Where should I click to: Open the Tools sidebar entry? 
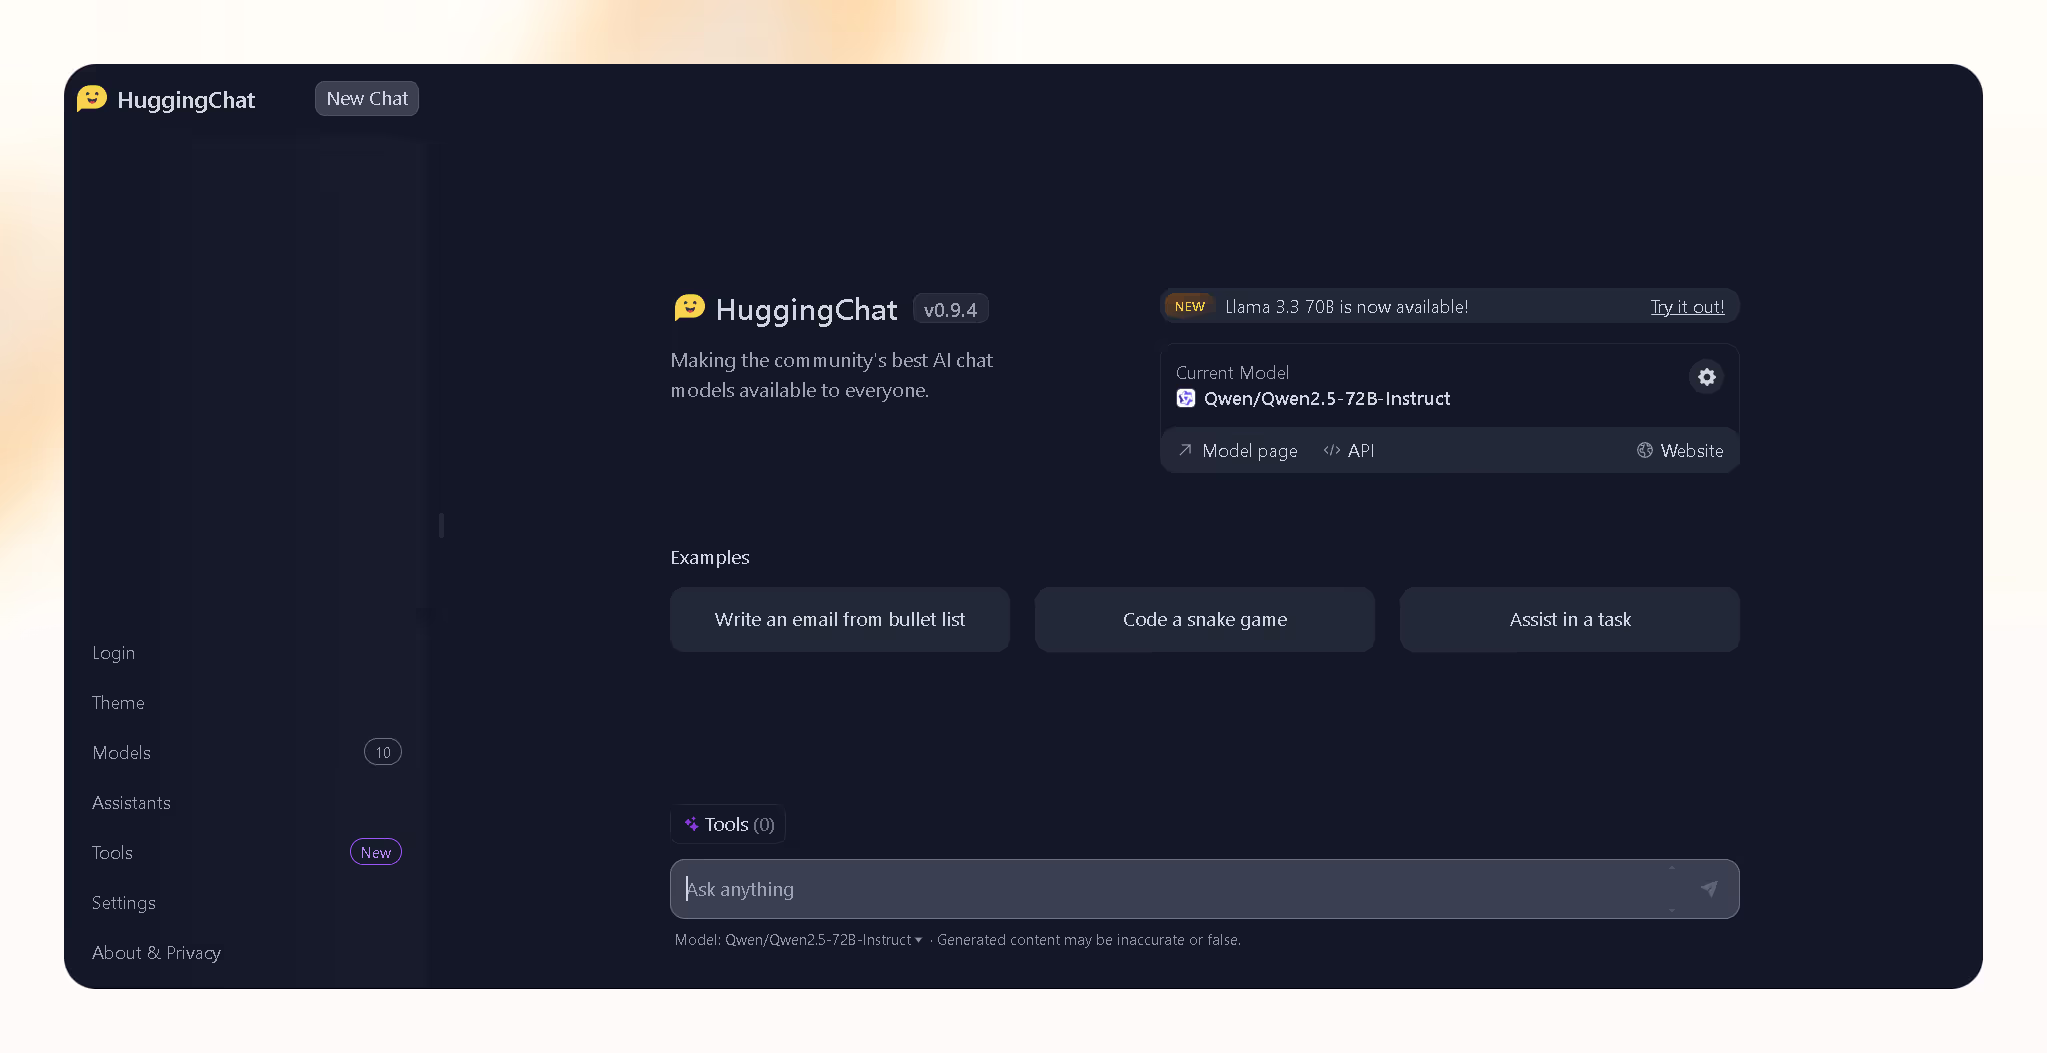point(112,853)
